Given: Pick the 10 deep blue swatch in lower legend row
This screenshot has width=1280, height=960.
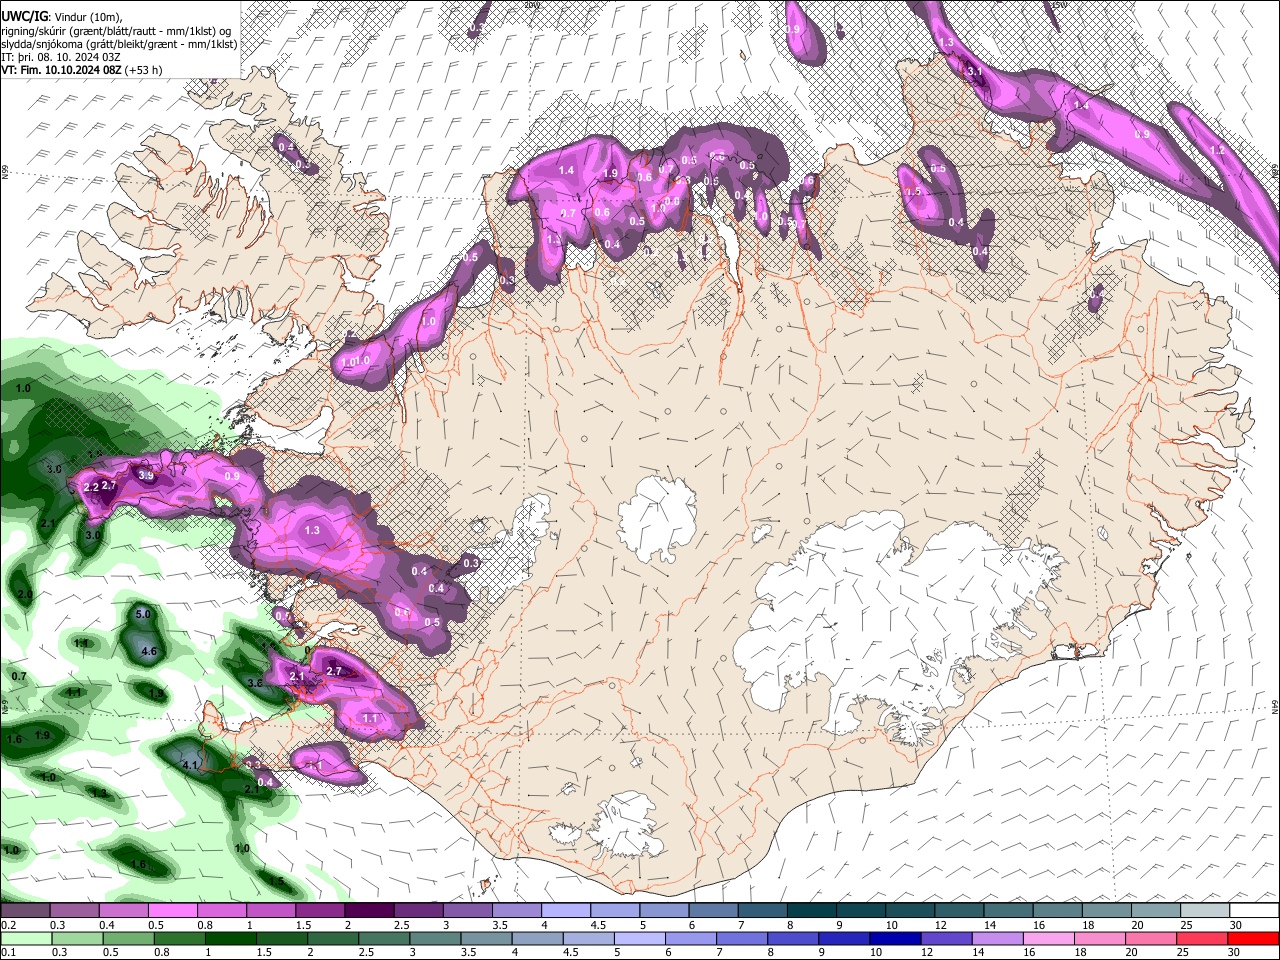Looking at the screenshot, I should pos(895,938).
